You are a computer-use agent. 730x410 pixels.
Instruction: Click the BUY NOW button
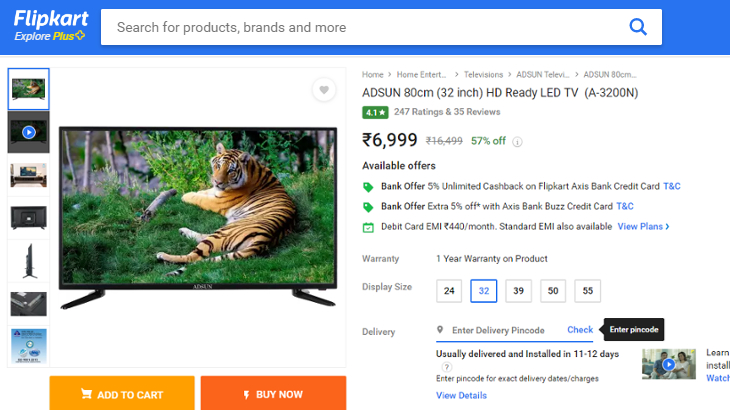(272, 394)
